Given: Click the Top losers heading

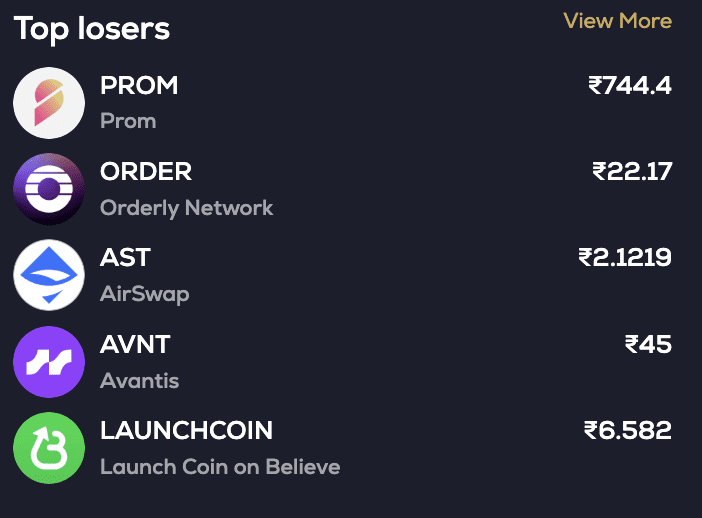Looking at the screenshot, I should coord(92,29).
